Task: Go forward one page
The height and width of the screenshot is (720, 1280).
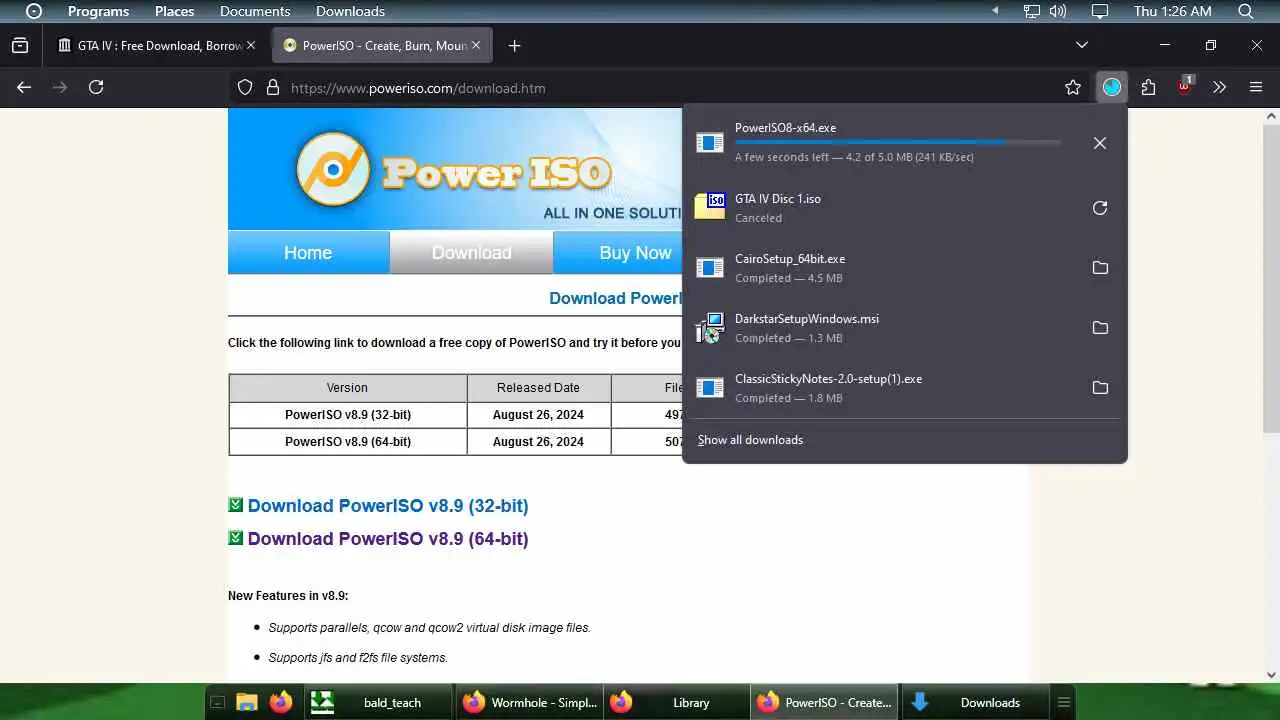Action: click(60, 87)
